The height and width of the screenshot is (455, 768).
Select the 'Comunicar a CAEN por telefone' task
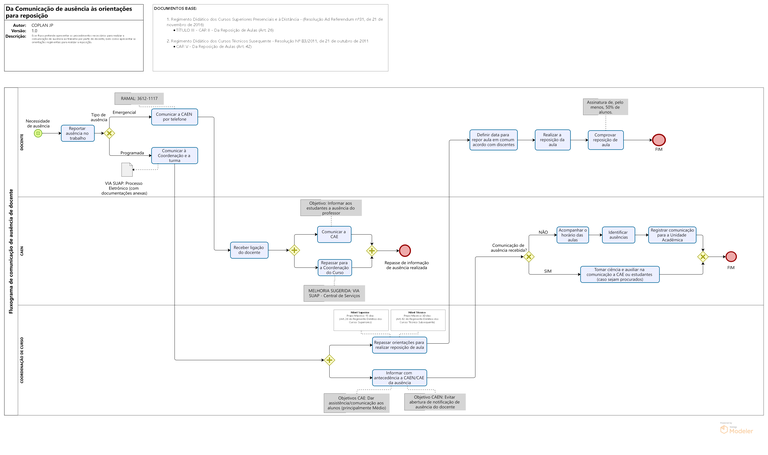point(174,118)
